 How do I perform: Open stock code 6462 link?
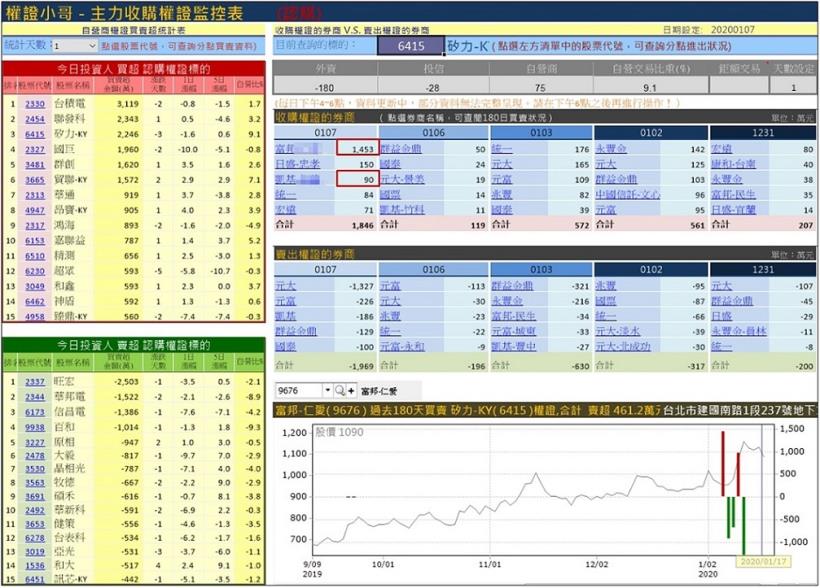pyautogui.click(x=35, y=301)
